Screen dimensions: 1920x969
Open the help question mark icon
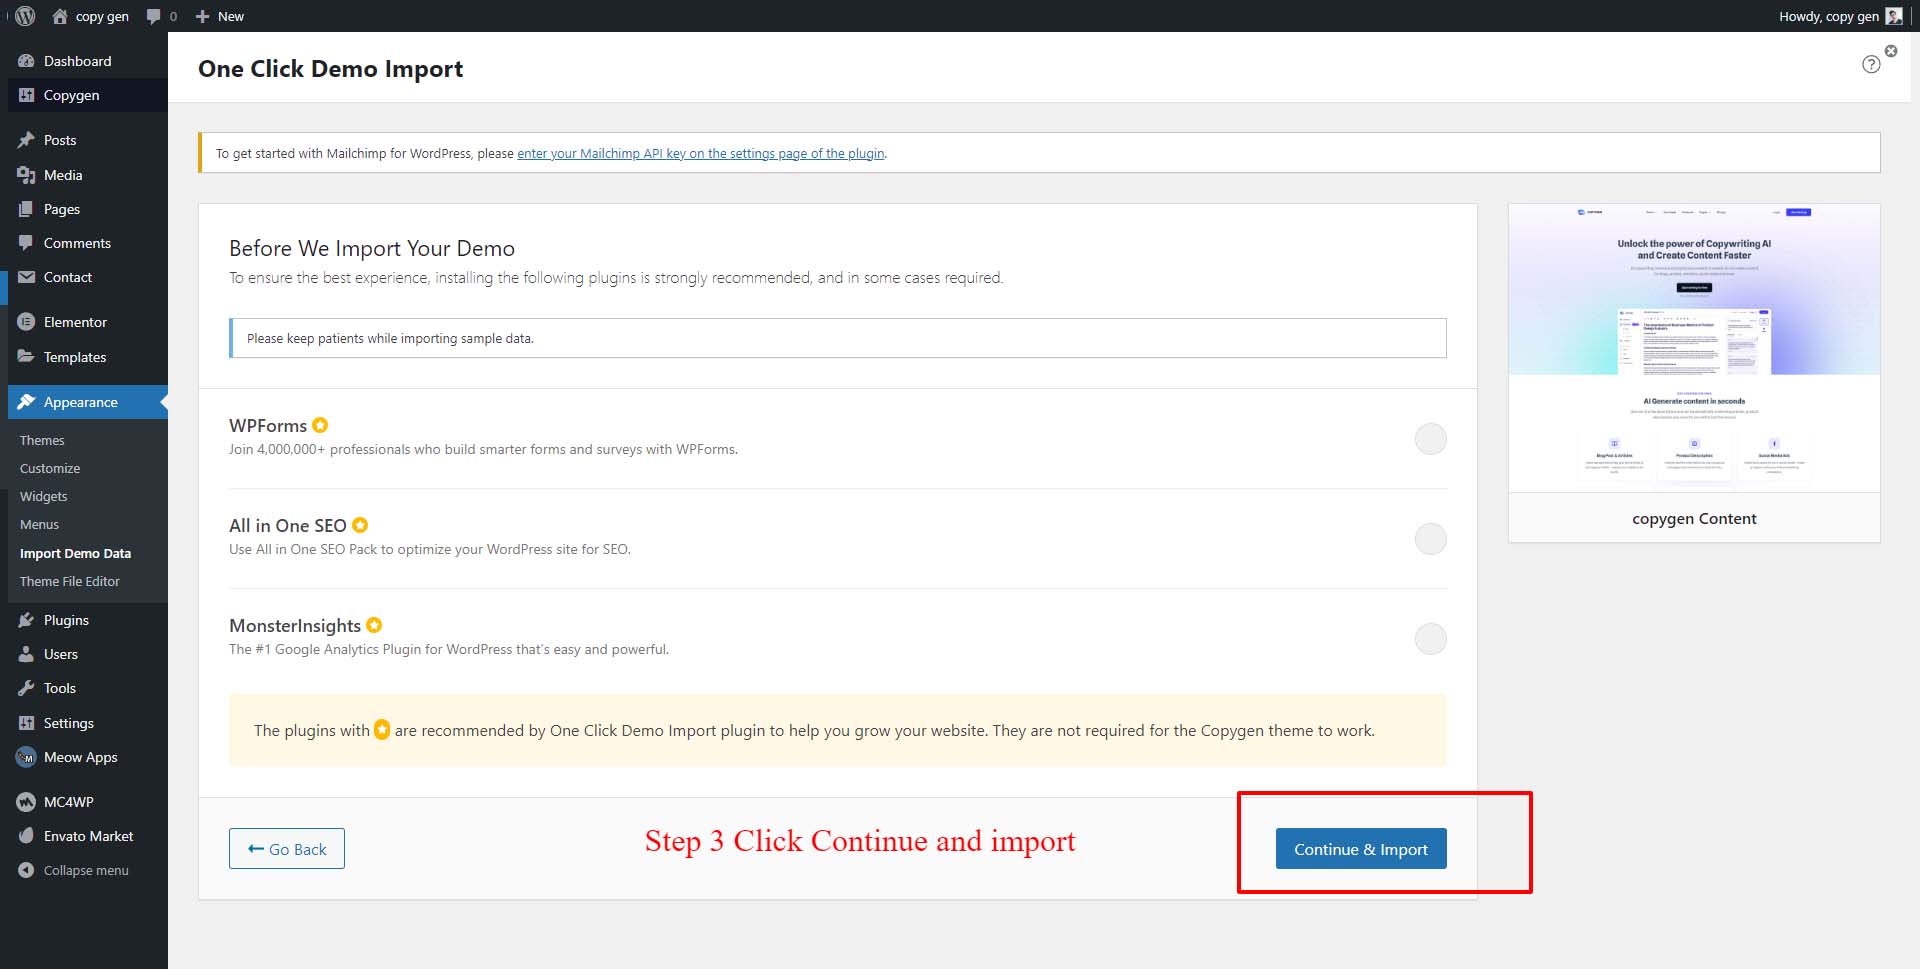1871,65
